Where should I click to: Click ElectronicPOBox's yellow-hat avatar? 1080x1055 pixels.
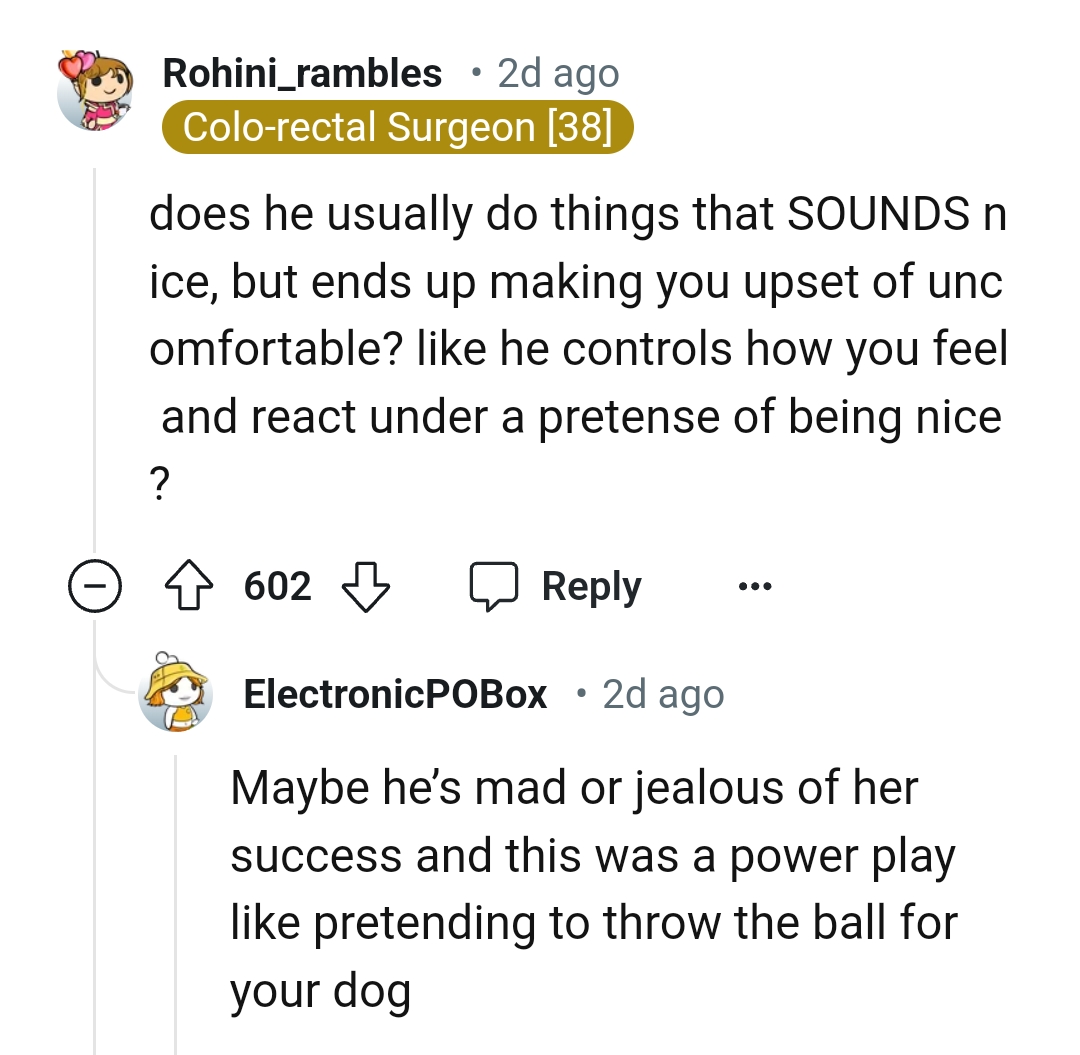click(x=176, y=695)
